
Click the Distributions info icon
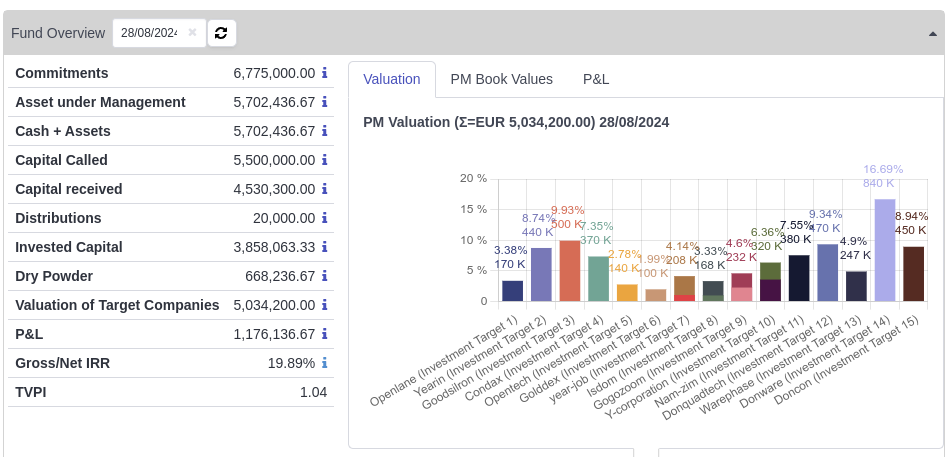click(324, 218)
